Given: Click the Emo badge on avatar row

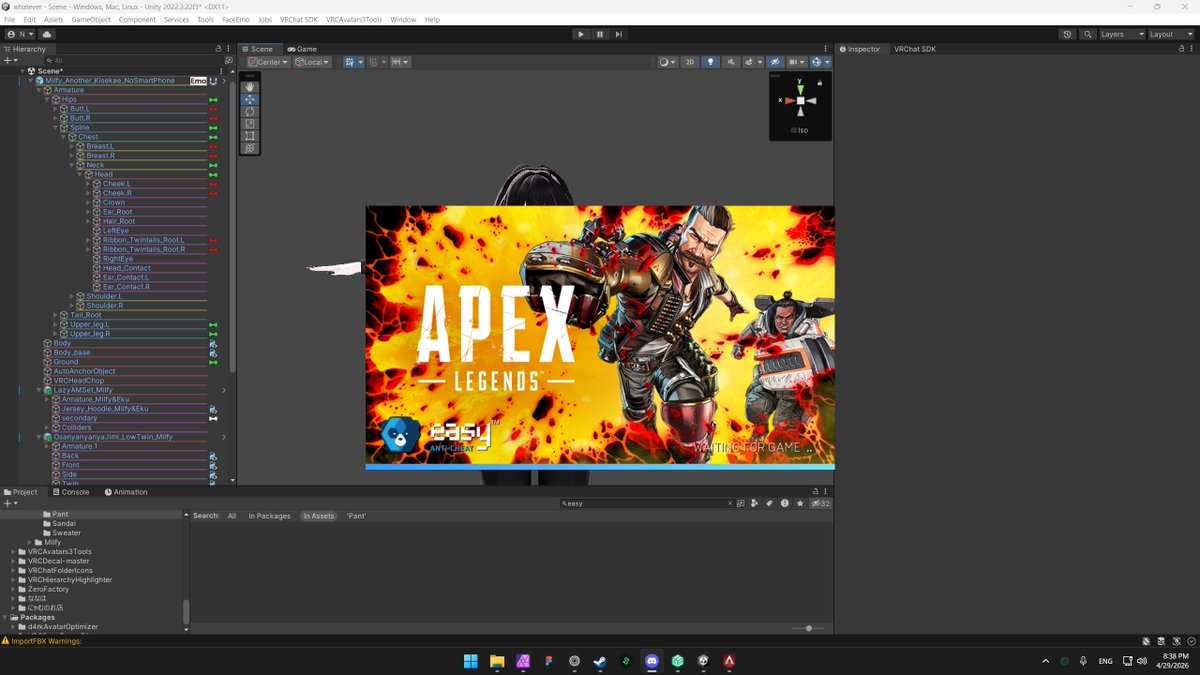Looking at the screenshot, I should point(198,81).
